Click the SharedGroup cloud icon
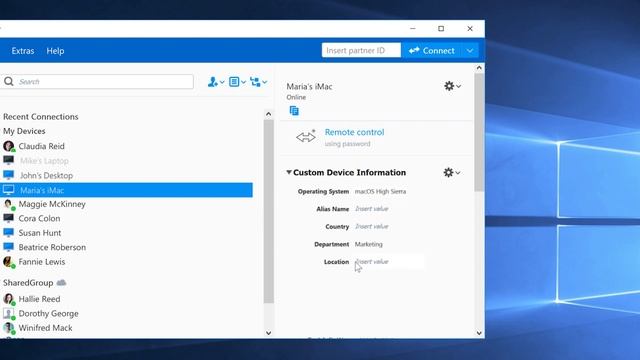Viewport: 640px width, 360px height. [61, 282]
